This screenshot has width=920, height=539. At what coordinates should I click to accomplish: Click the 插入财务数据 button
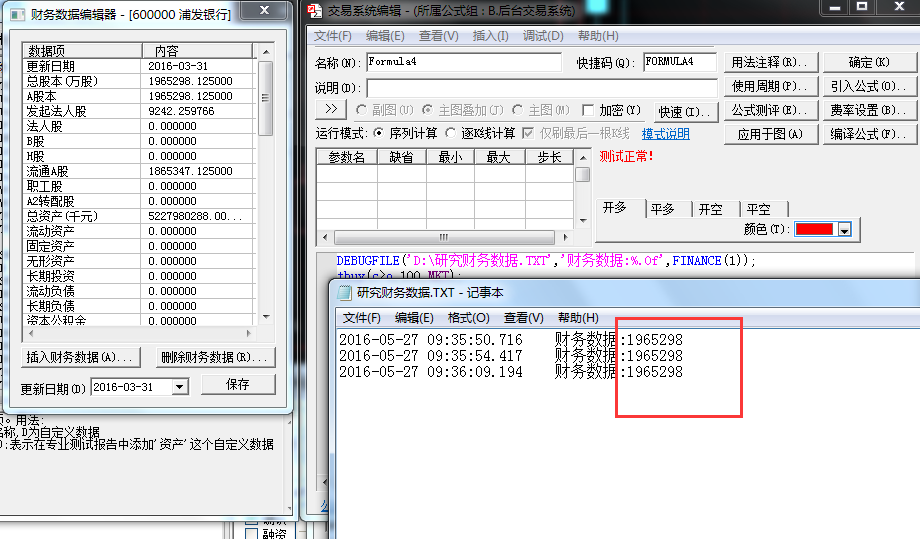point(80,357)
